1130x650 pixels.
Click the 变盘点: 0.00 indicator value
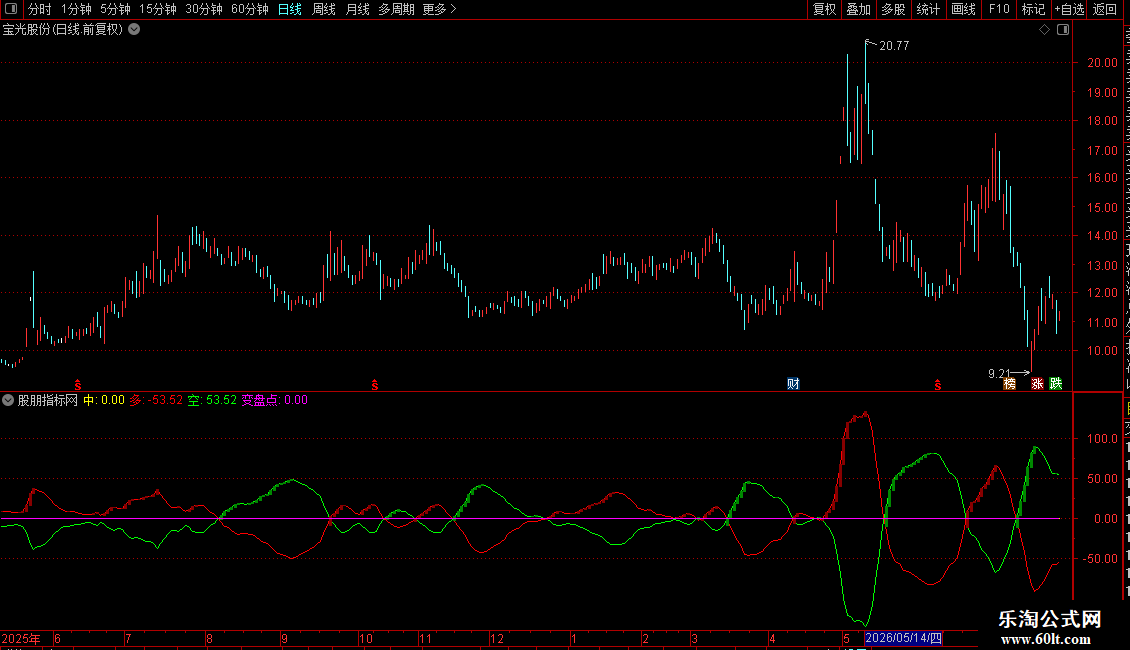[x=275, y=400]
